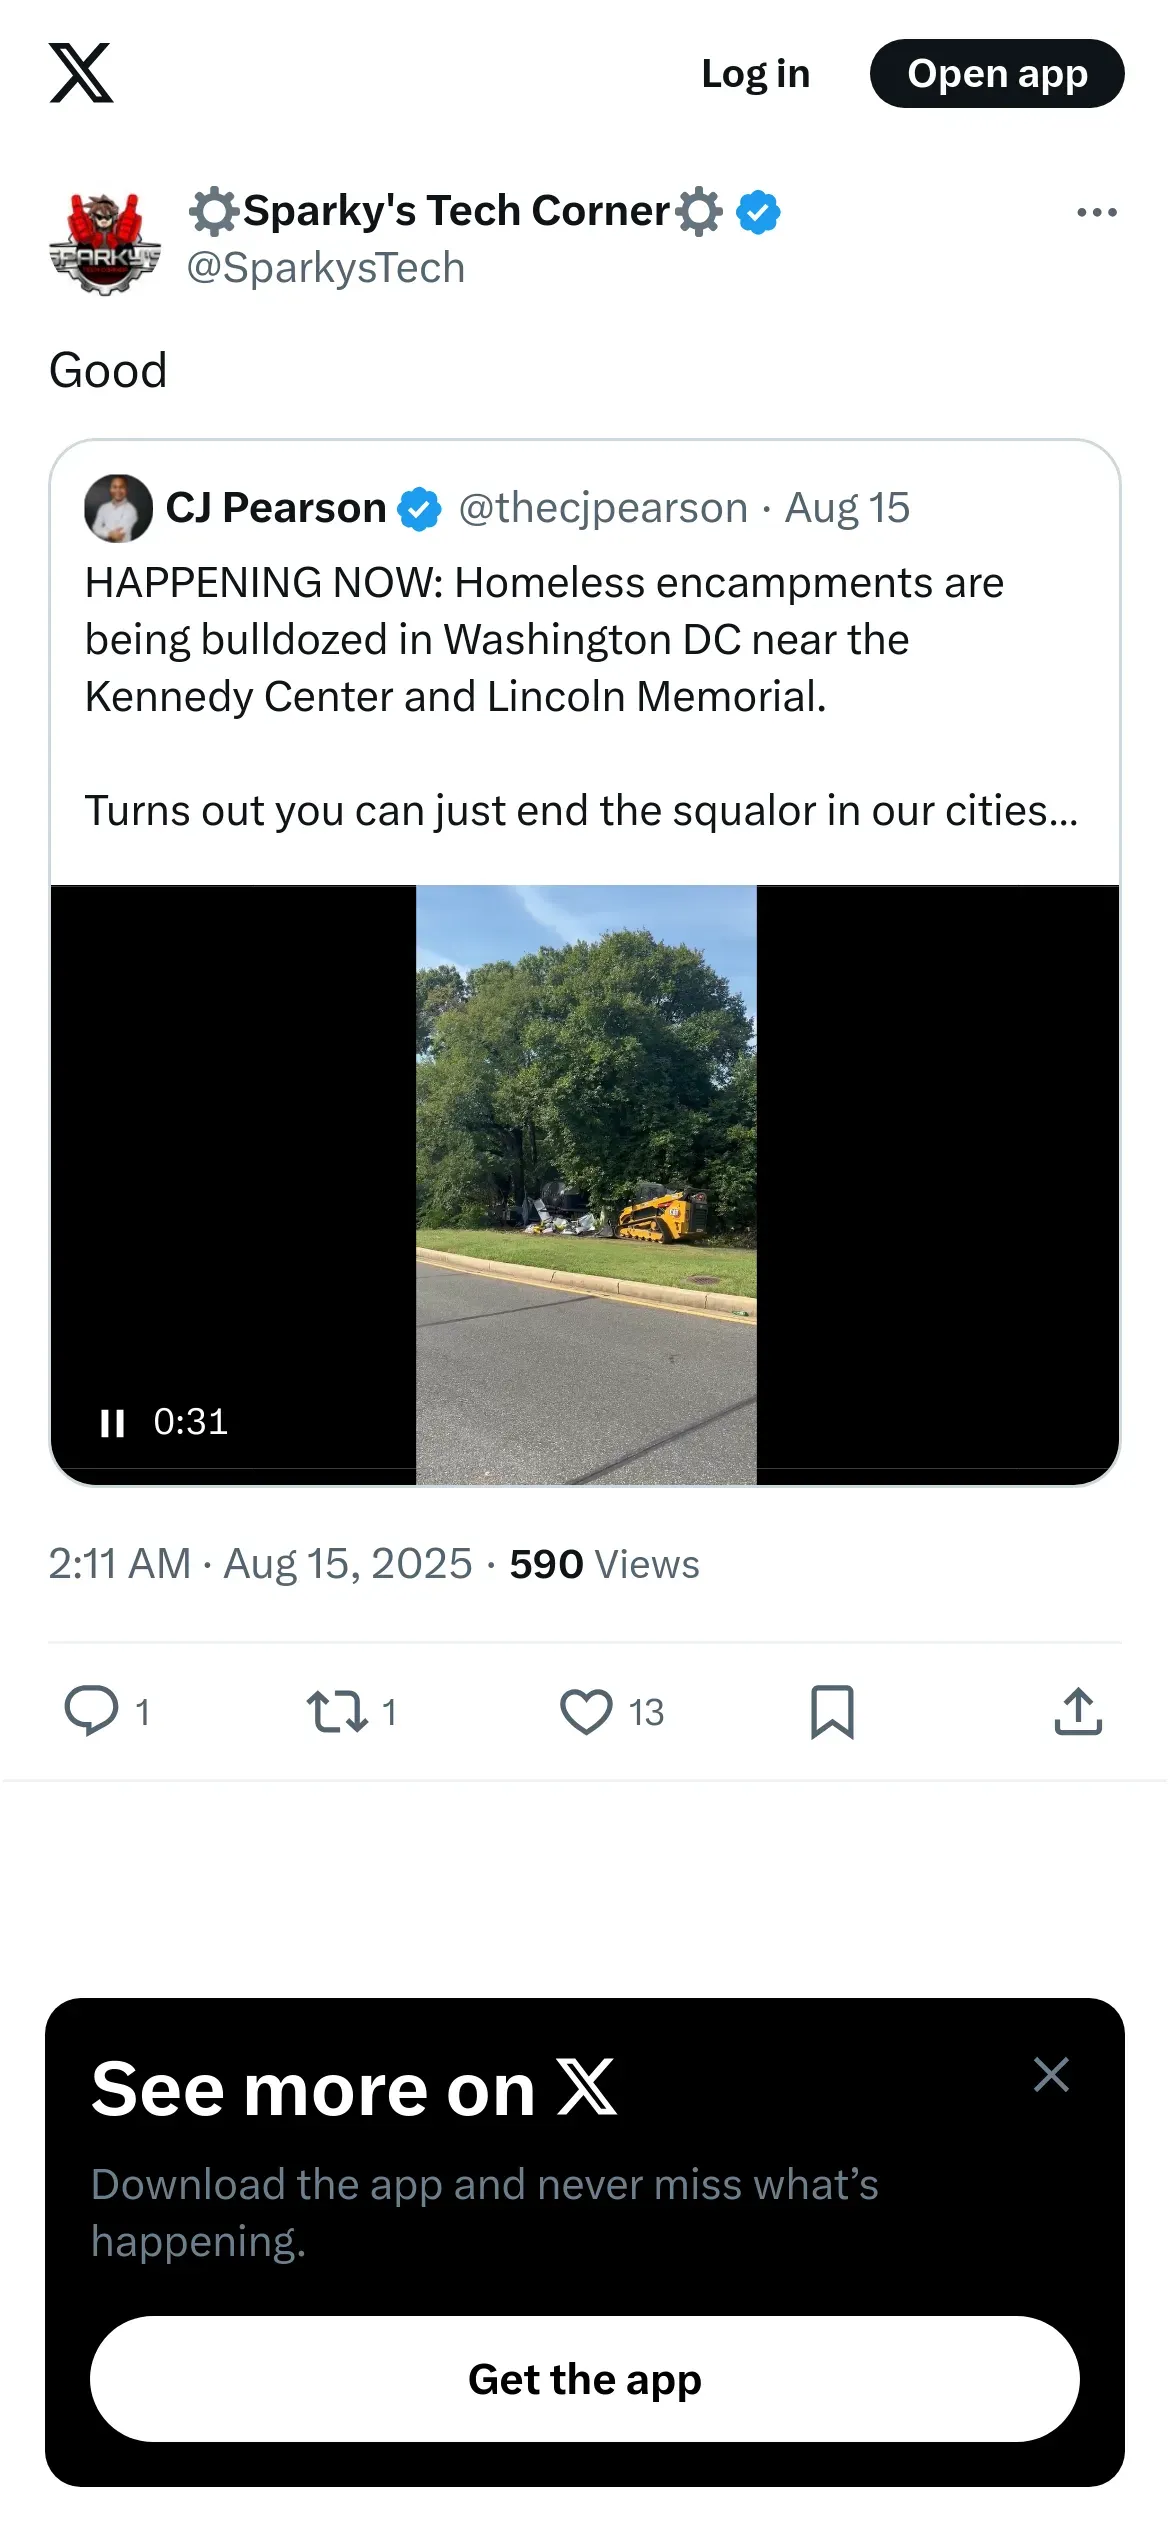Click CJ Pearson's verified badge

[x=419, y=508]
